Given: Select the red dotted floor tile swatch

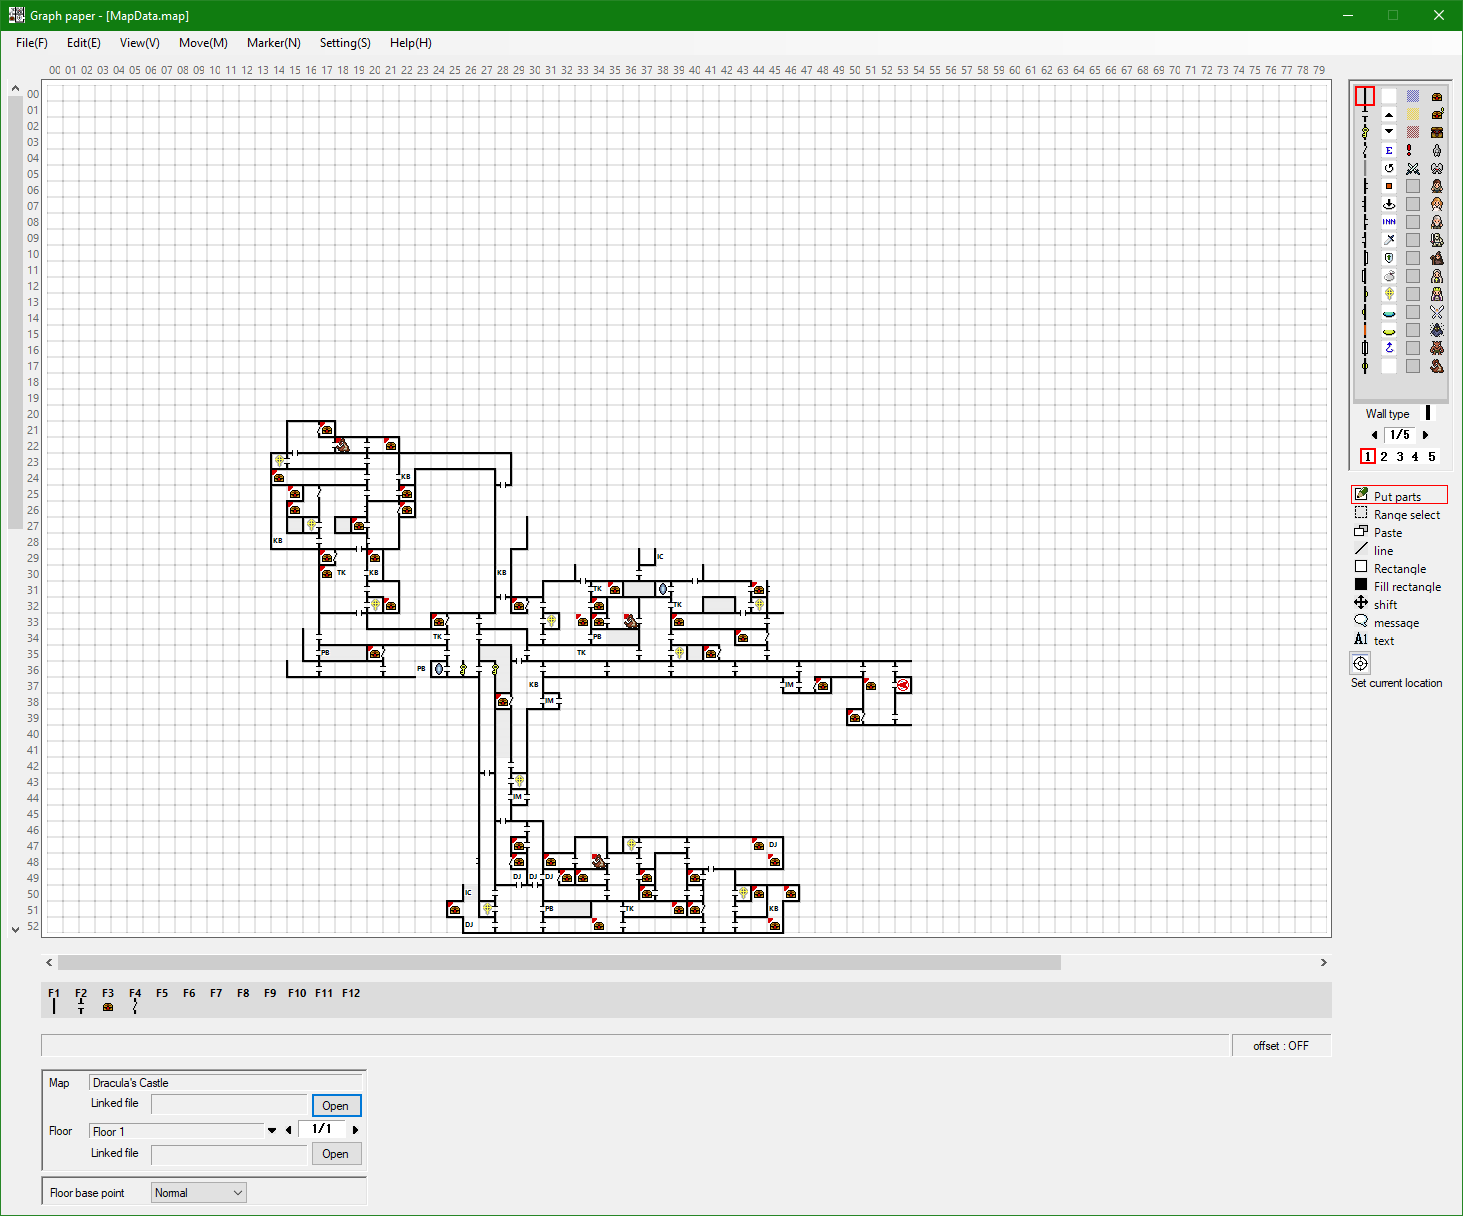Looking at the screenshot, I should [x=1413, y=132].
